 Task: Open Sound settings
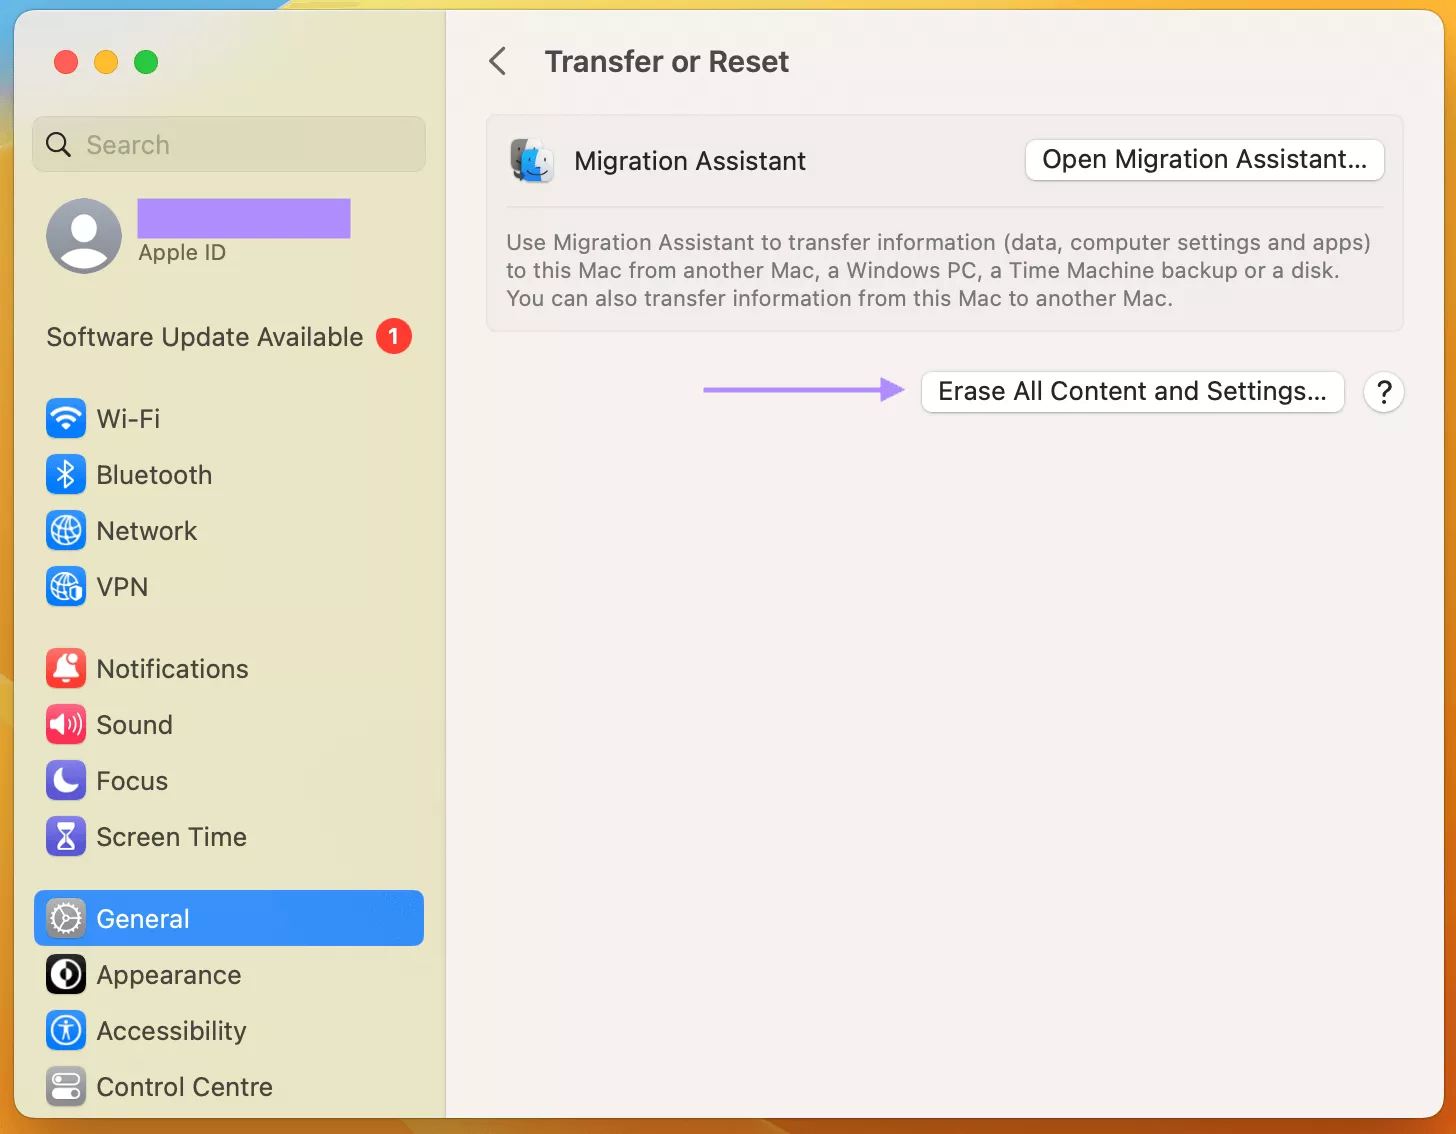pos(134,724)
